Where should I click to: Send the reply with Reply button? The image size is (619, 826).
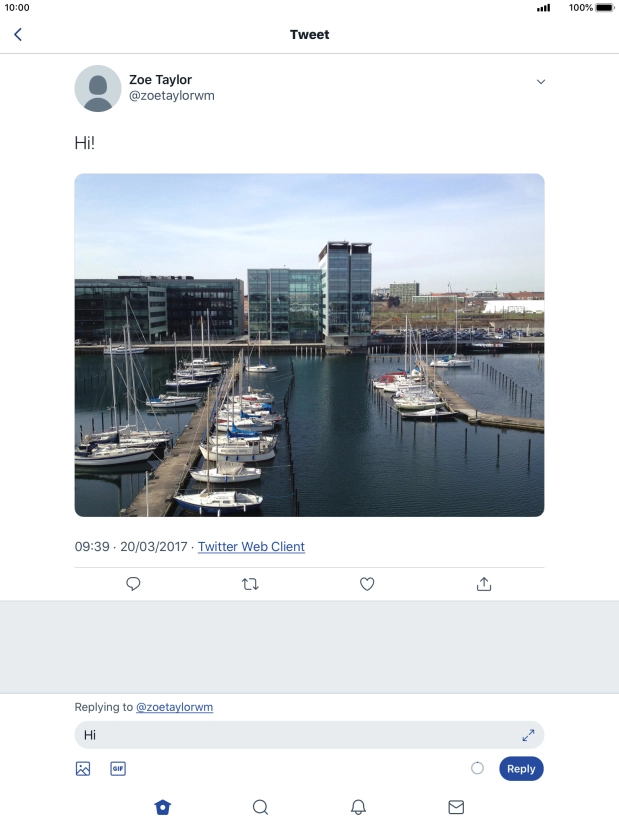tap(521, 769)
